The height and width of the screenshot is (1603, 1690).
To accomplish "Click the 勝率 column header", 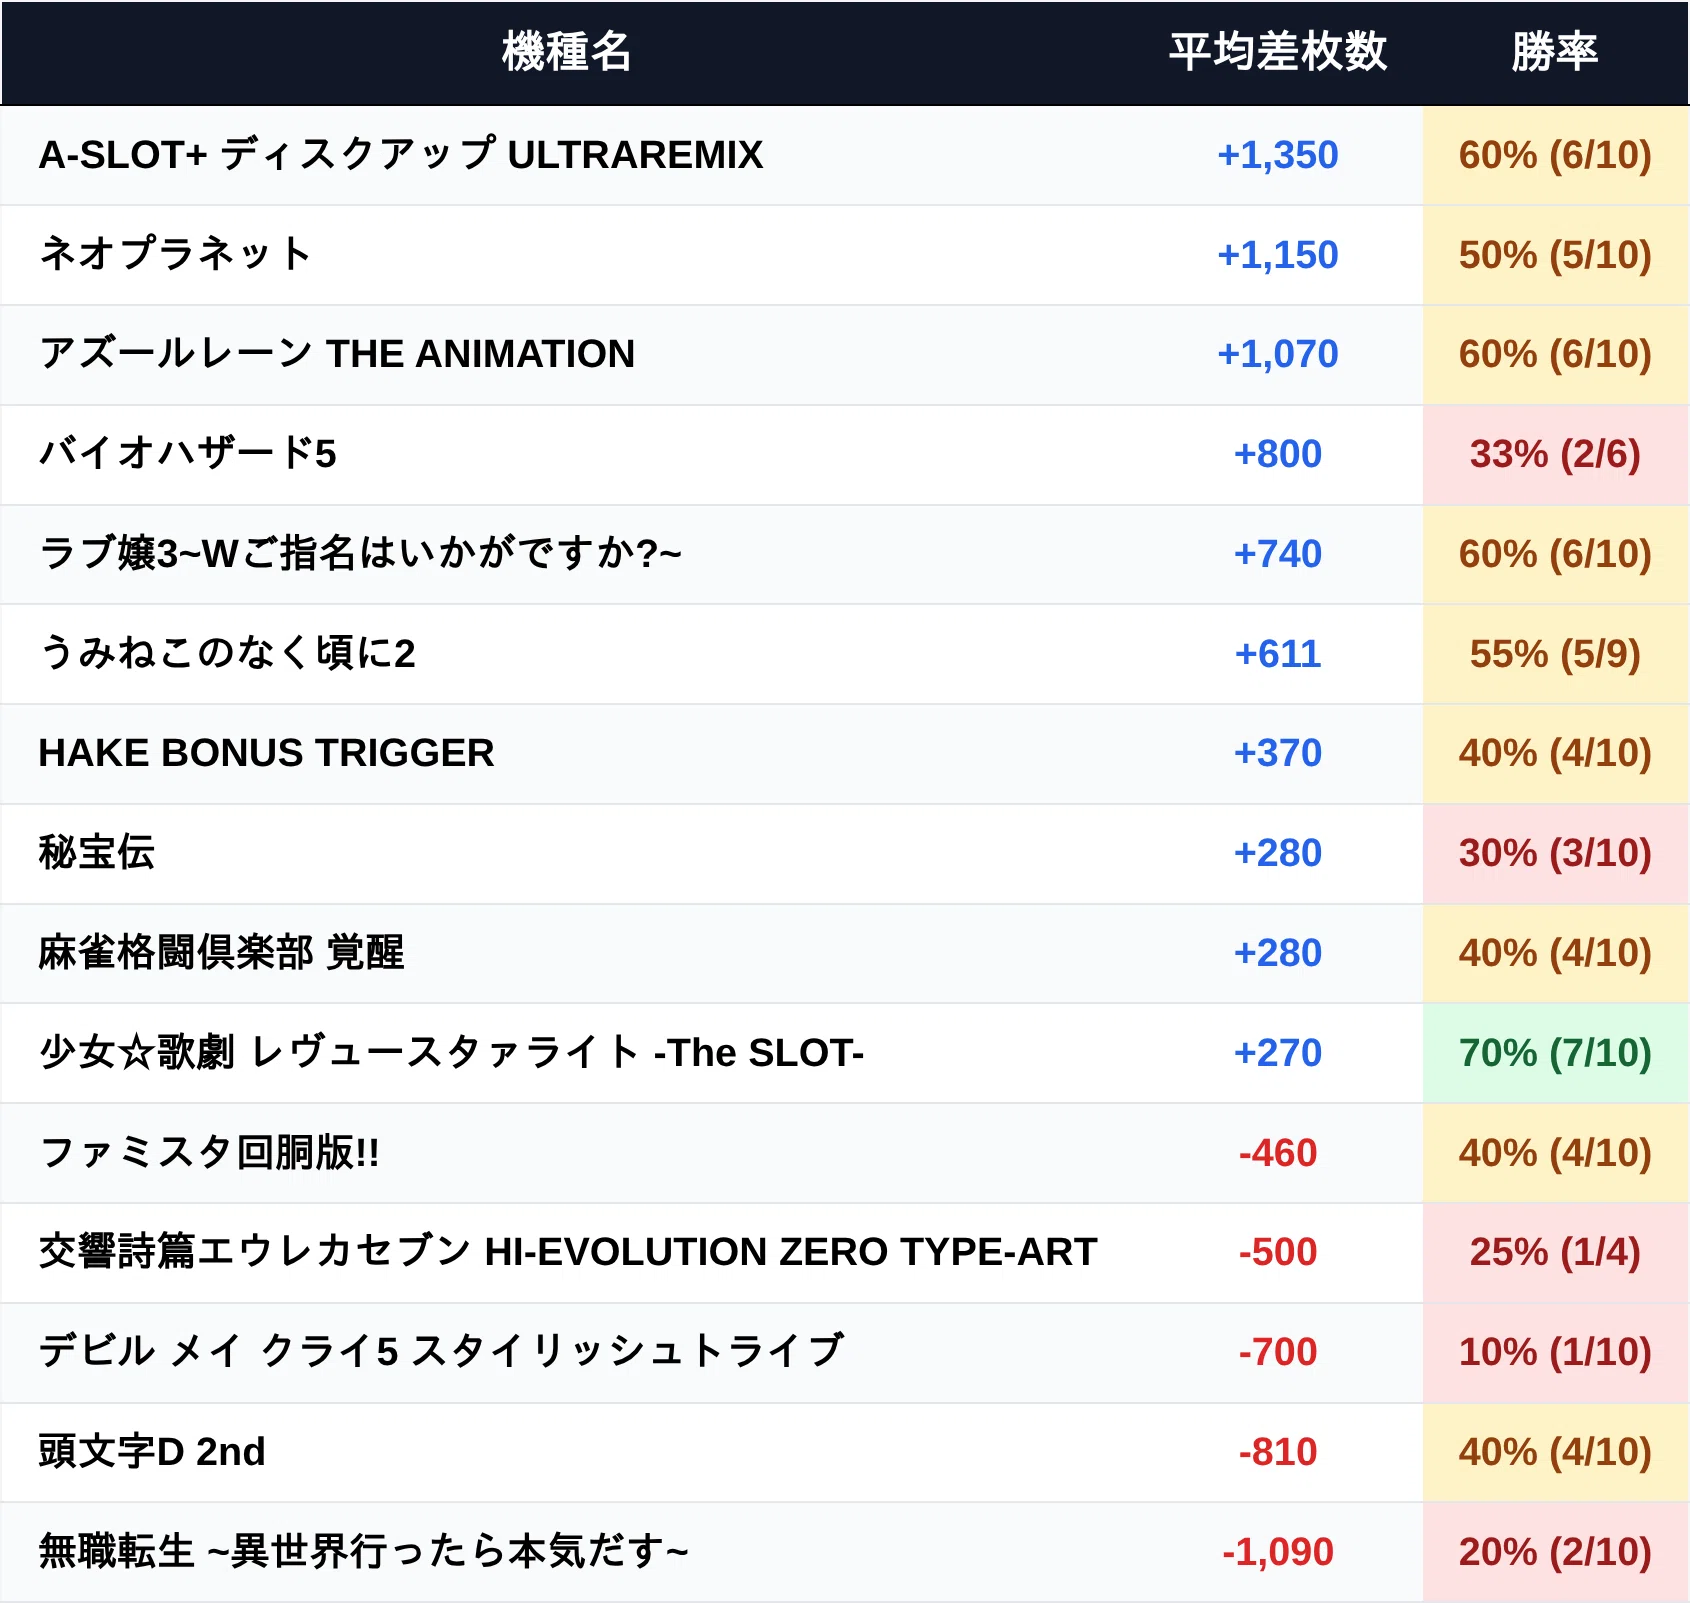I will click(1555, 52).
